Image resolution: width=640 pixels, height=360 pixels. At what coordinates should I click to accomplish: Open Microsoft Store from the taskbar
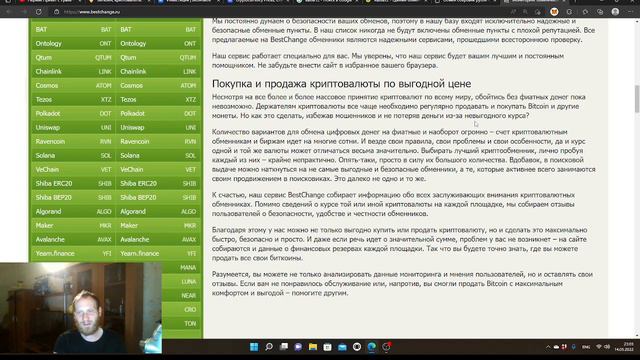coord(327,347)
